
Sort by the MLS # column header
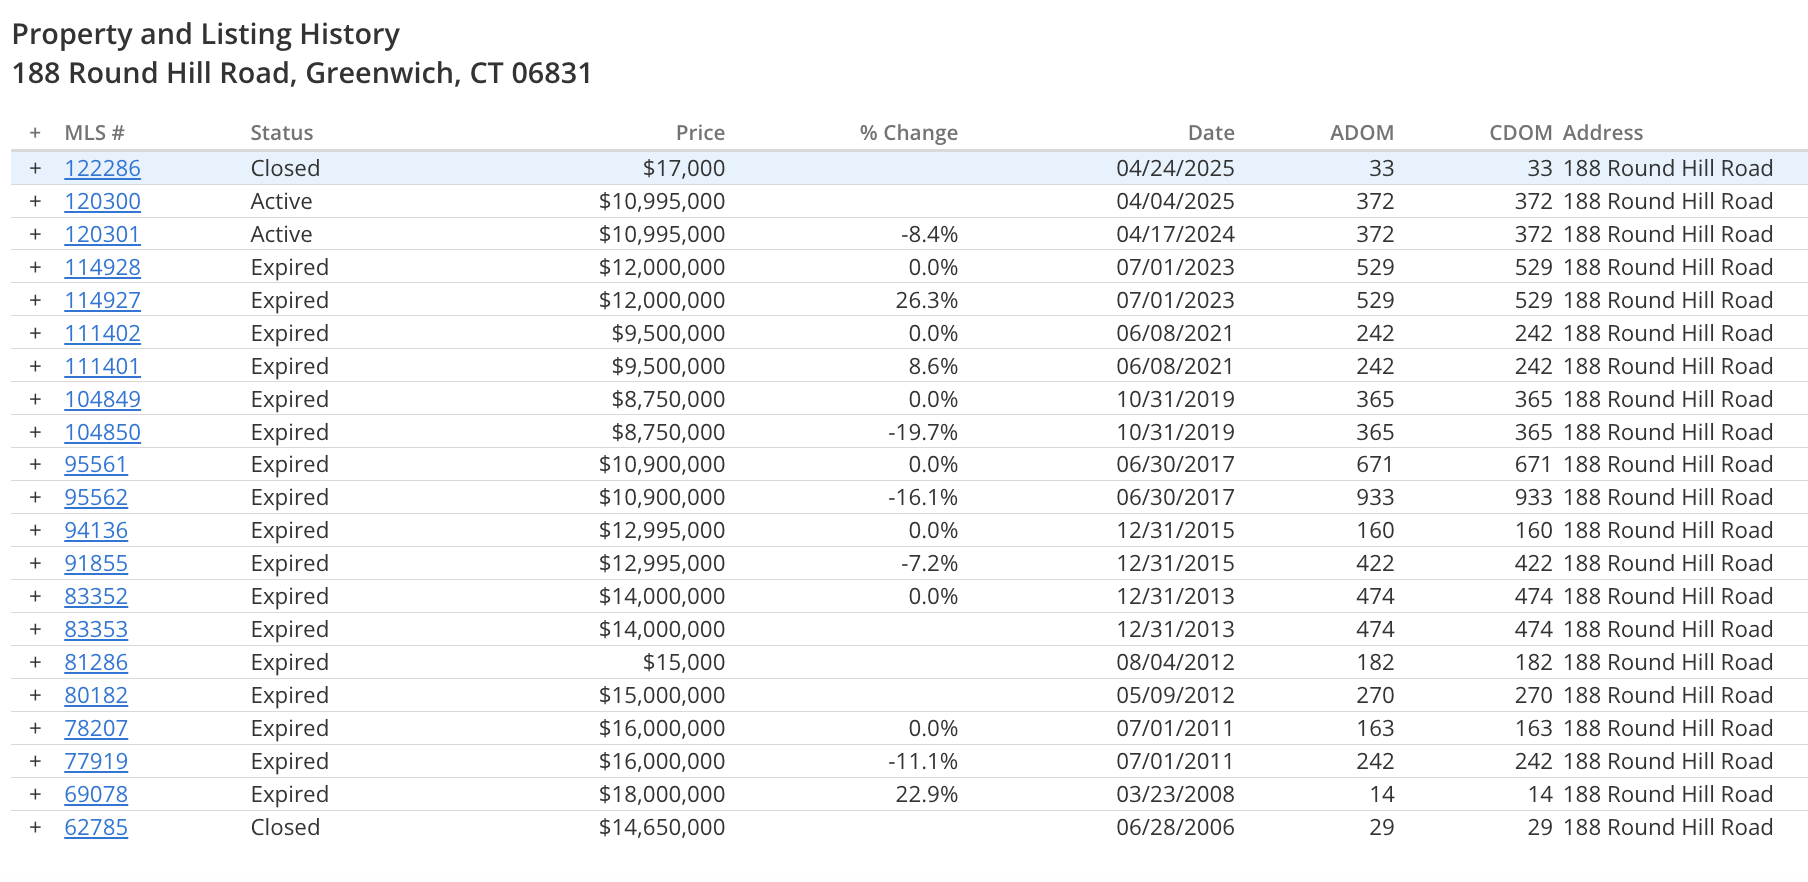(x=94, y=133)
